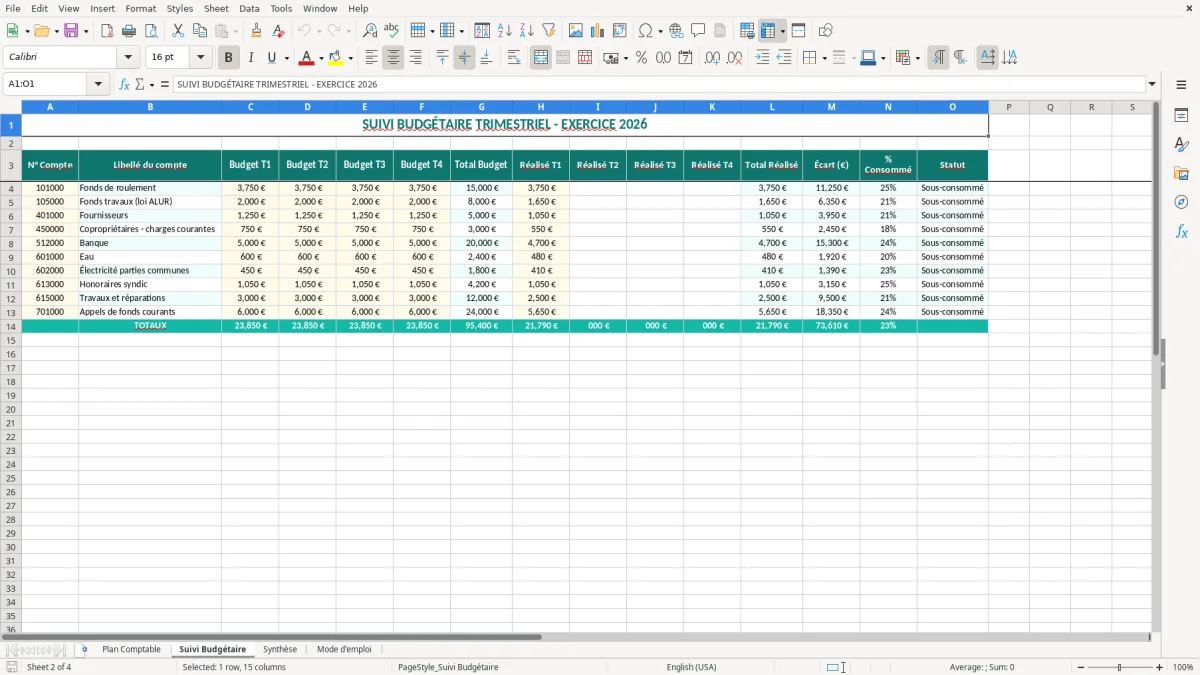Click column header G
This screenshot has width=1200, height=675.
(481, 107)
